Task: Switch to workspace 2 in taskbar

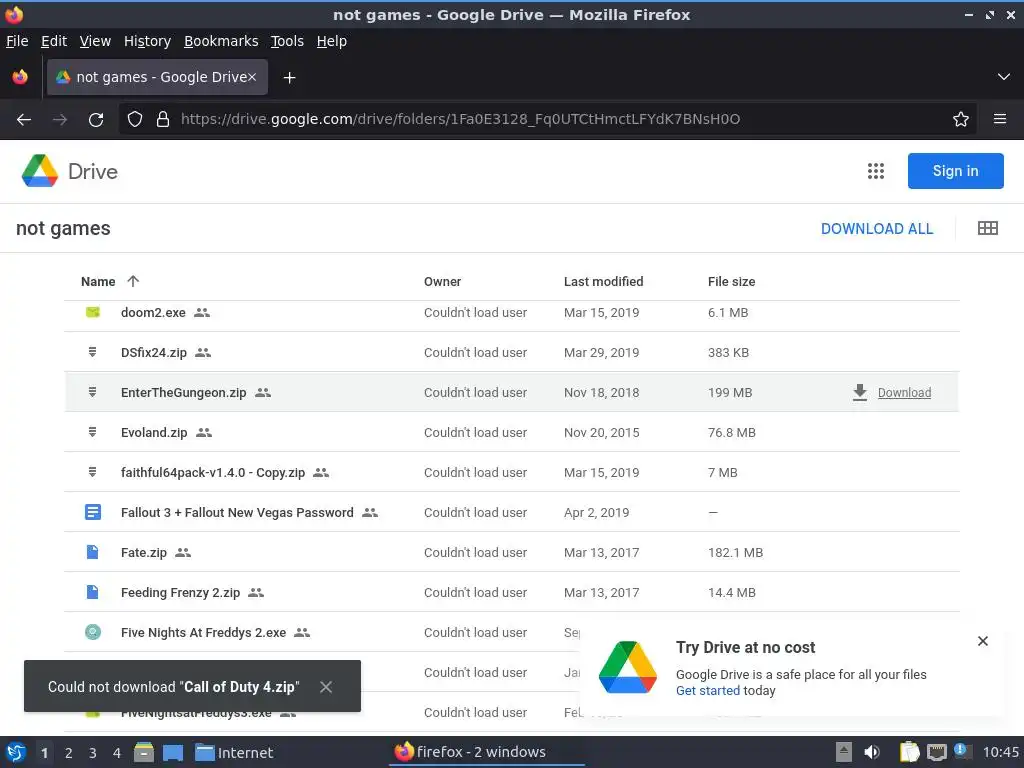Action: point(68,752)
